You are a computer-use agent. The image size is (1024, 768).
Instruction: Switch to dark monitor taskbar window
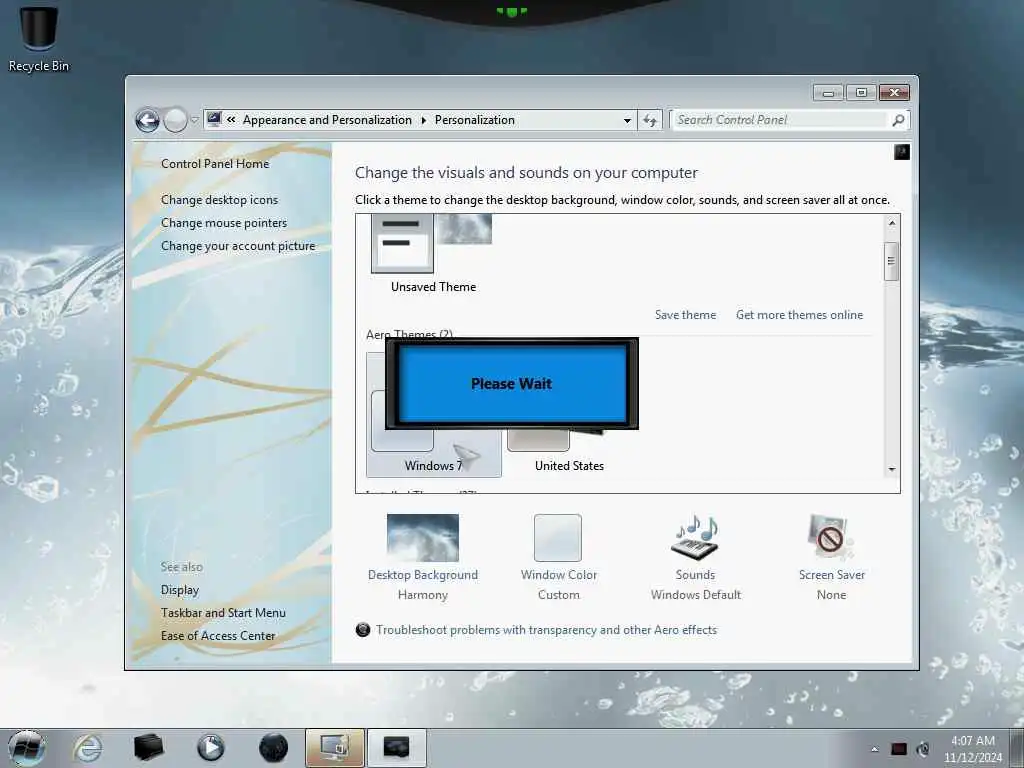(396, 748)
